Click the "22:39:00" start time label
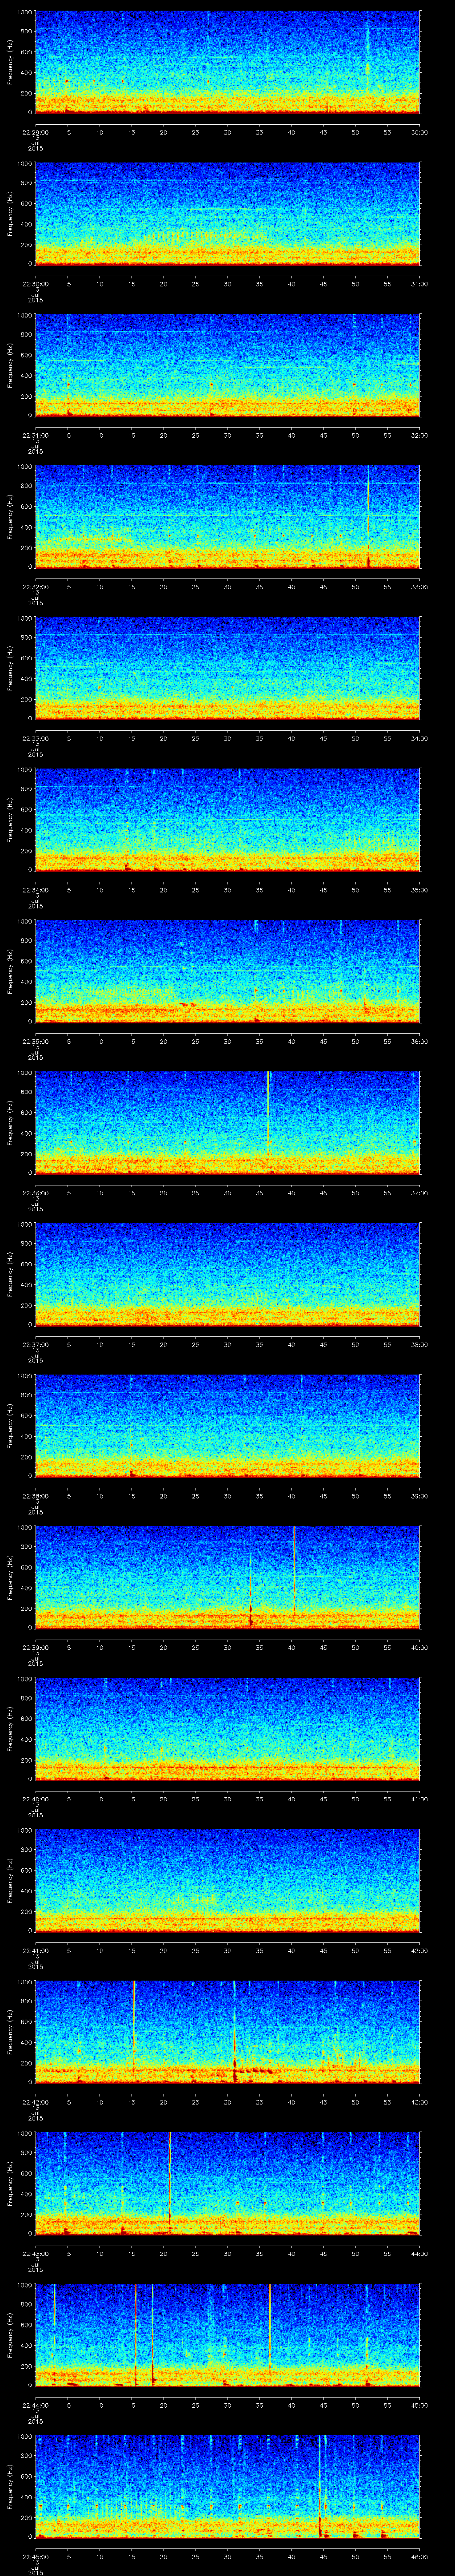455x2576 pixels. (x=36, y=1647)
